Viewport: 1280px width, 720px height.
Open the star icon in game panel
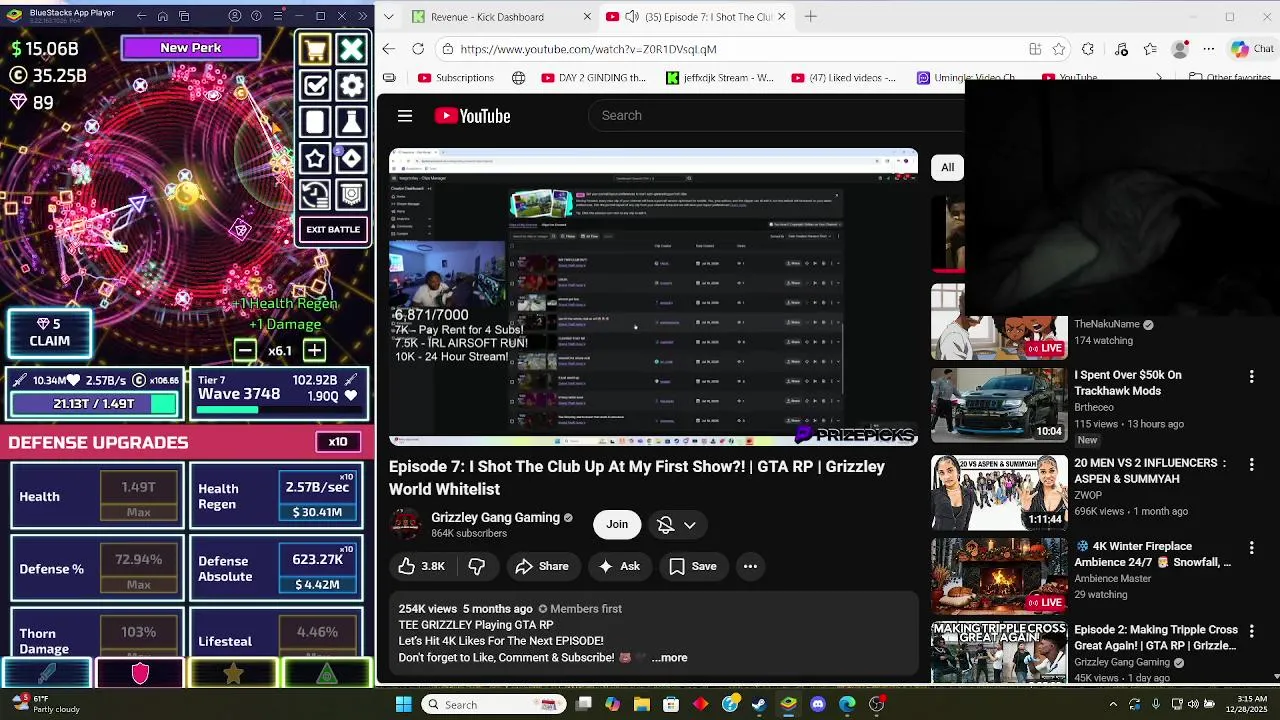point(315,158)
